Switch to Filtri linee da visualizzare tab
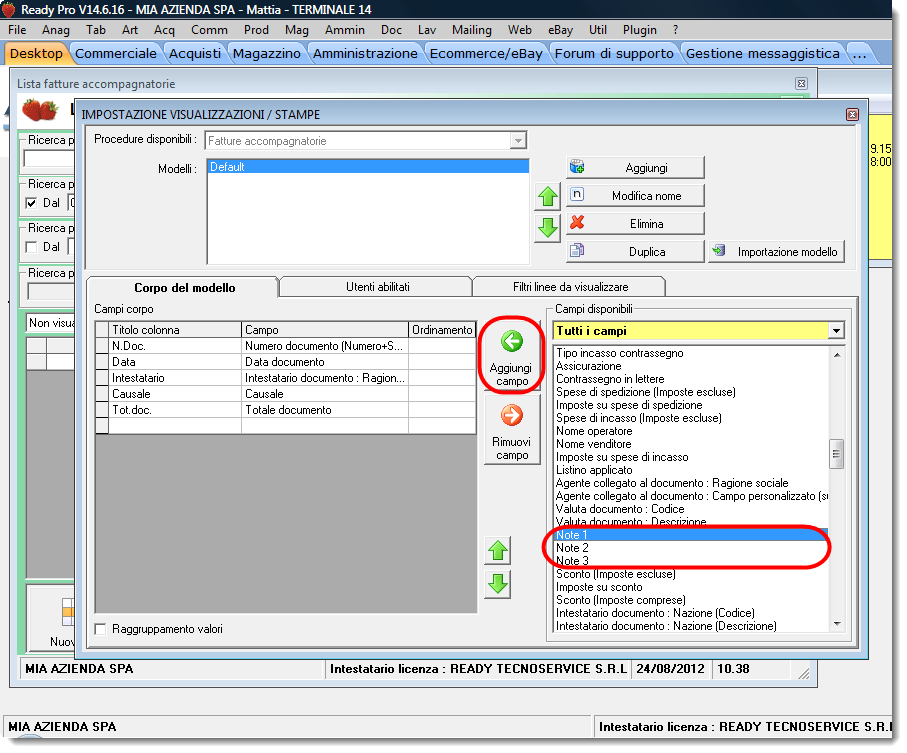Image resolution: width=907 pixels, height=753 pixels. tap(570, 287)
